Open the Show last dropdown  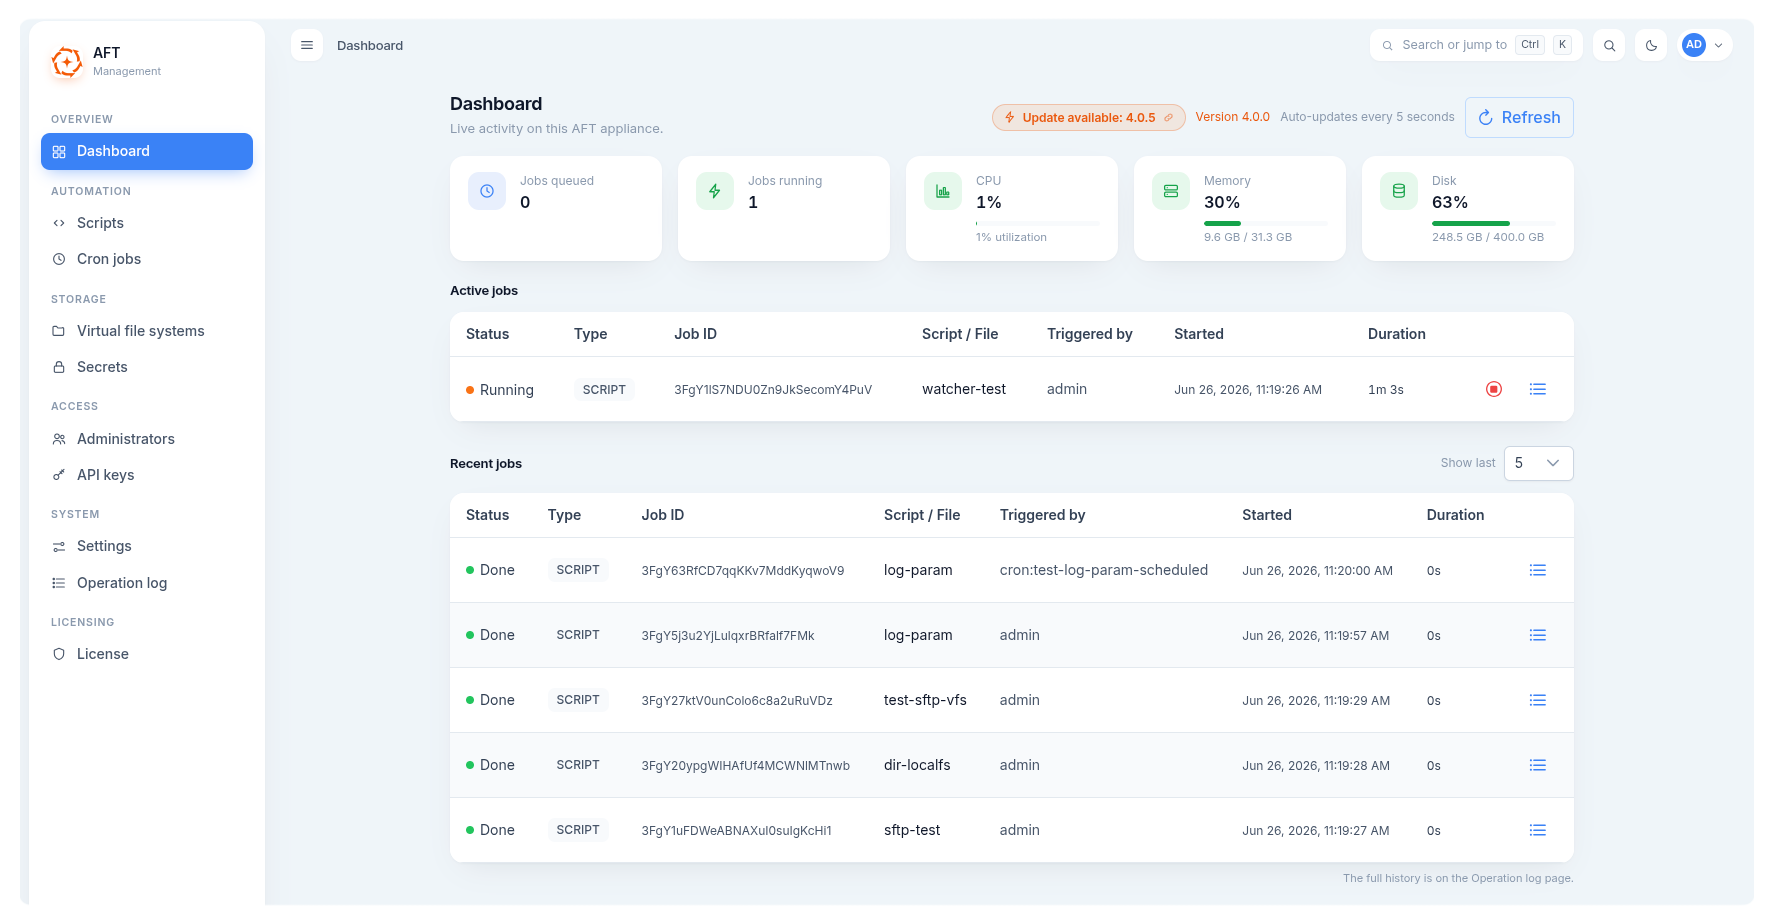[x=1539, y=463]
